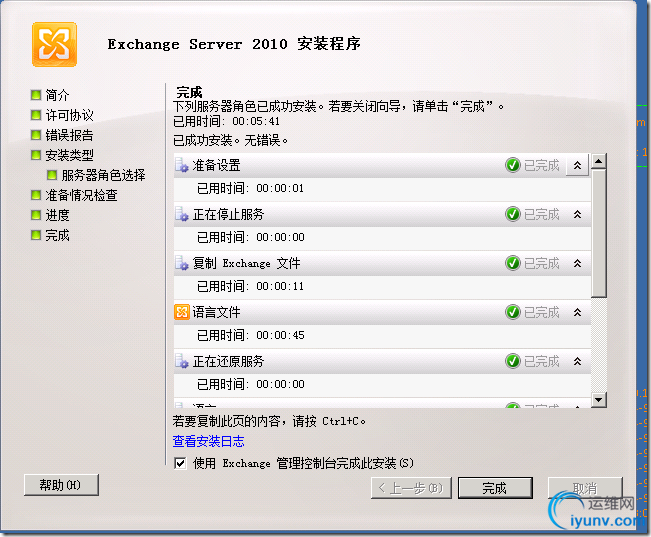The width and height of the screenshot is (651, 537).
Task: Click green square beside 简介 step
Action: [36, 95]
